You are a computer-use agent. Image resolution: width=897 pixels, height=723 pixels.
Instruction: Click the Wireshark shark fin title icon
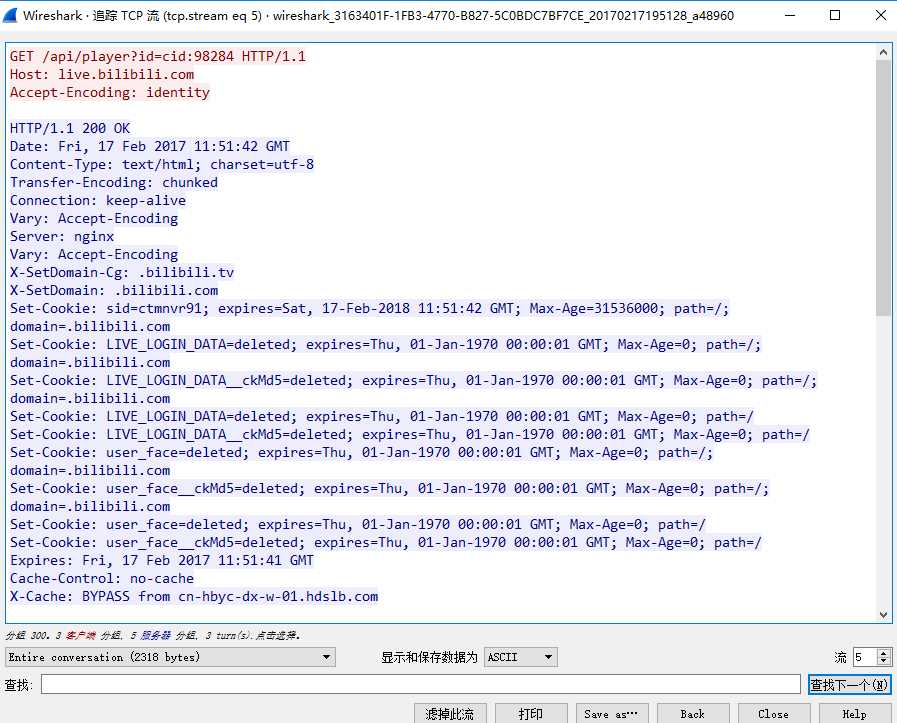tap(10, 15)
